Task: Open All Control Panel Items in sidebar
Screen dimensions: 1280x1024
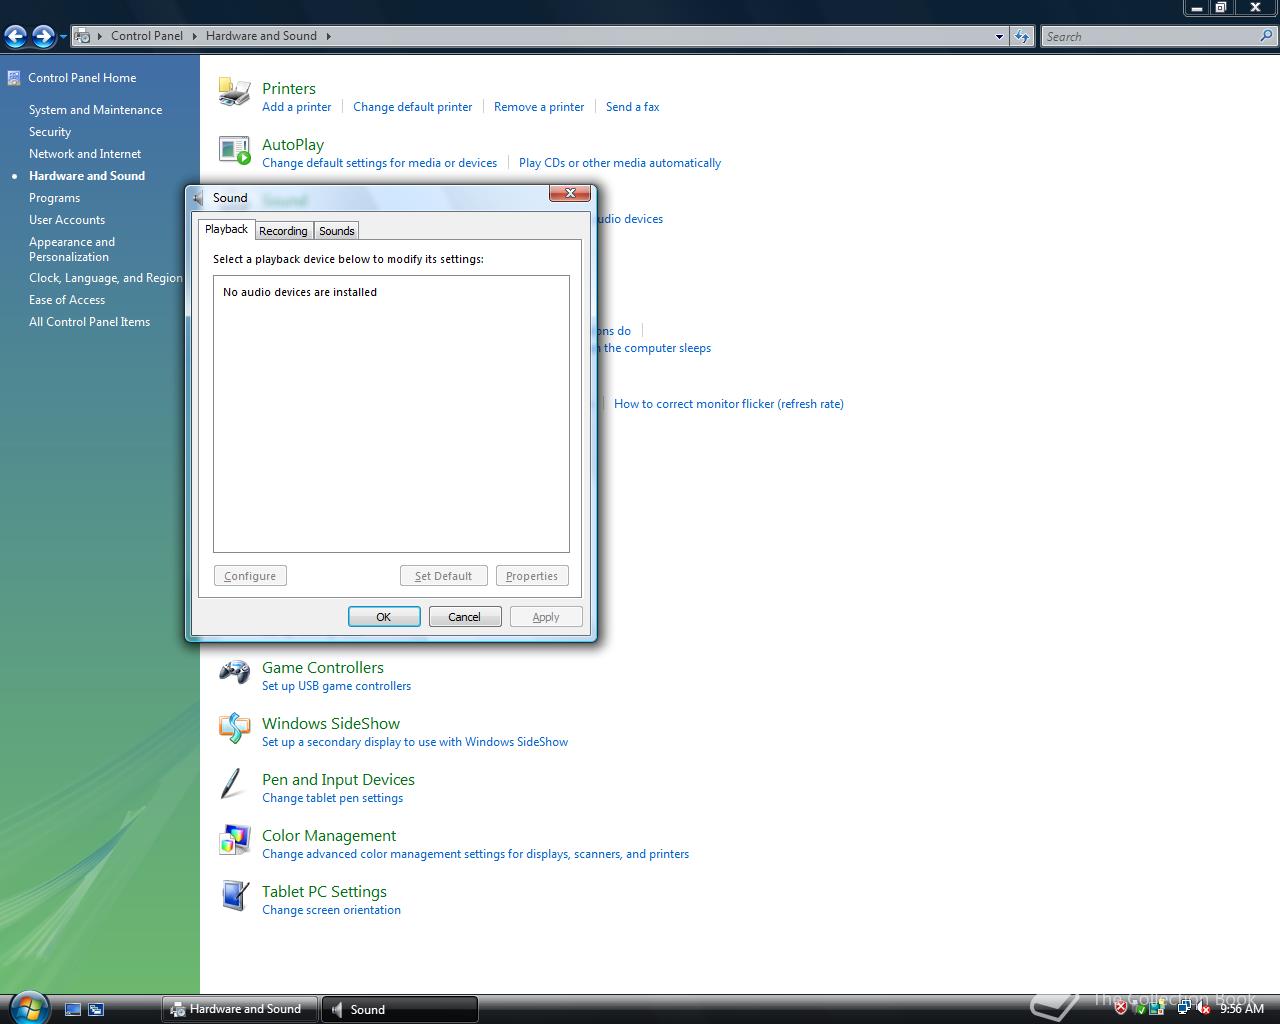Action: (x=89, y=322)
